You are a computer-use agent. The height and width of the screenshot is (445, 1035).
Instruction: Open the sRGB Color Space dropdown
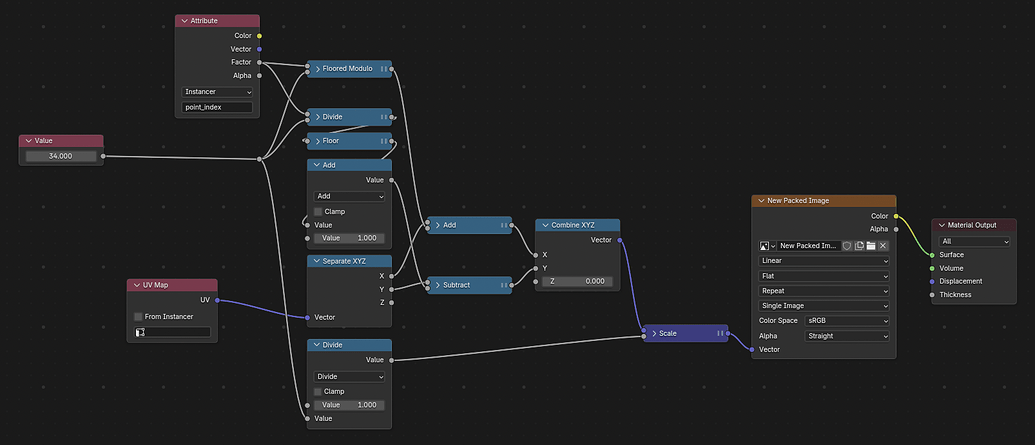point(847,321)
